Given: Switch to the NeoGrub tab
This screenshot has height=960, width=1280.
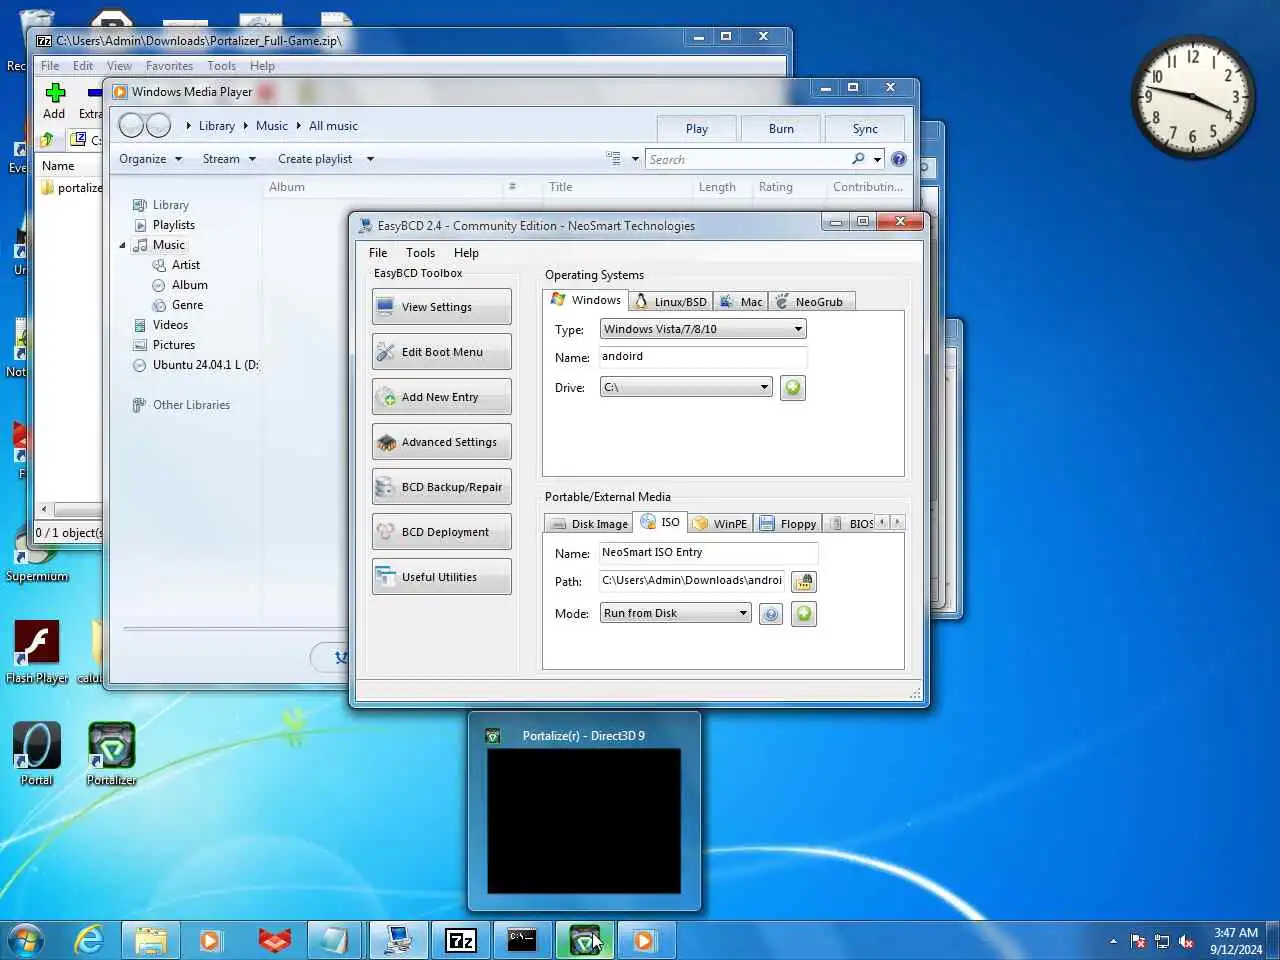Looking at the screenshot, I should point(811,301).
